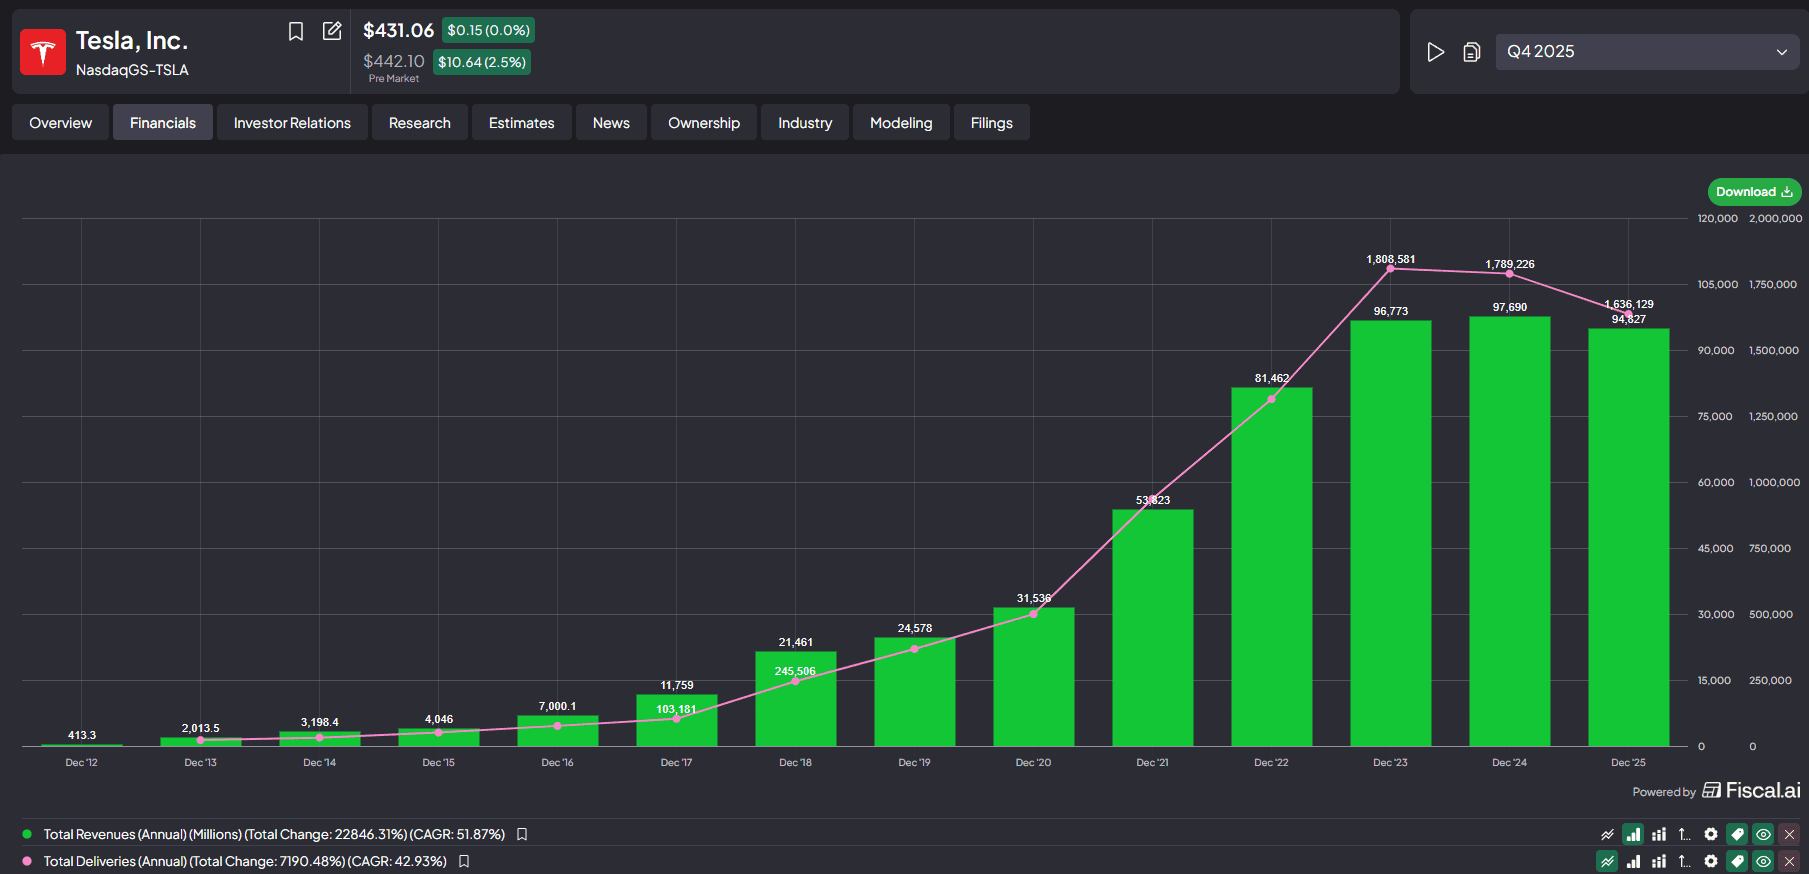Click the play icon beside the quarter selector
The width and height of the screenshot is (1809, 874).
click(x=1435, y=52)
